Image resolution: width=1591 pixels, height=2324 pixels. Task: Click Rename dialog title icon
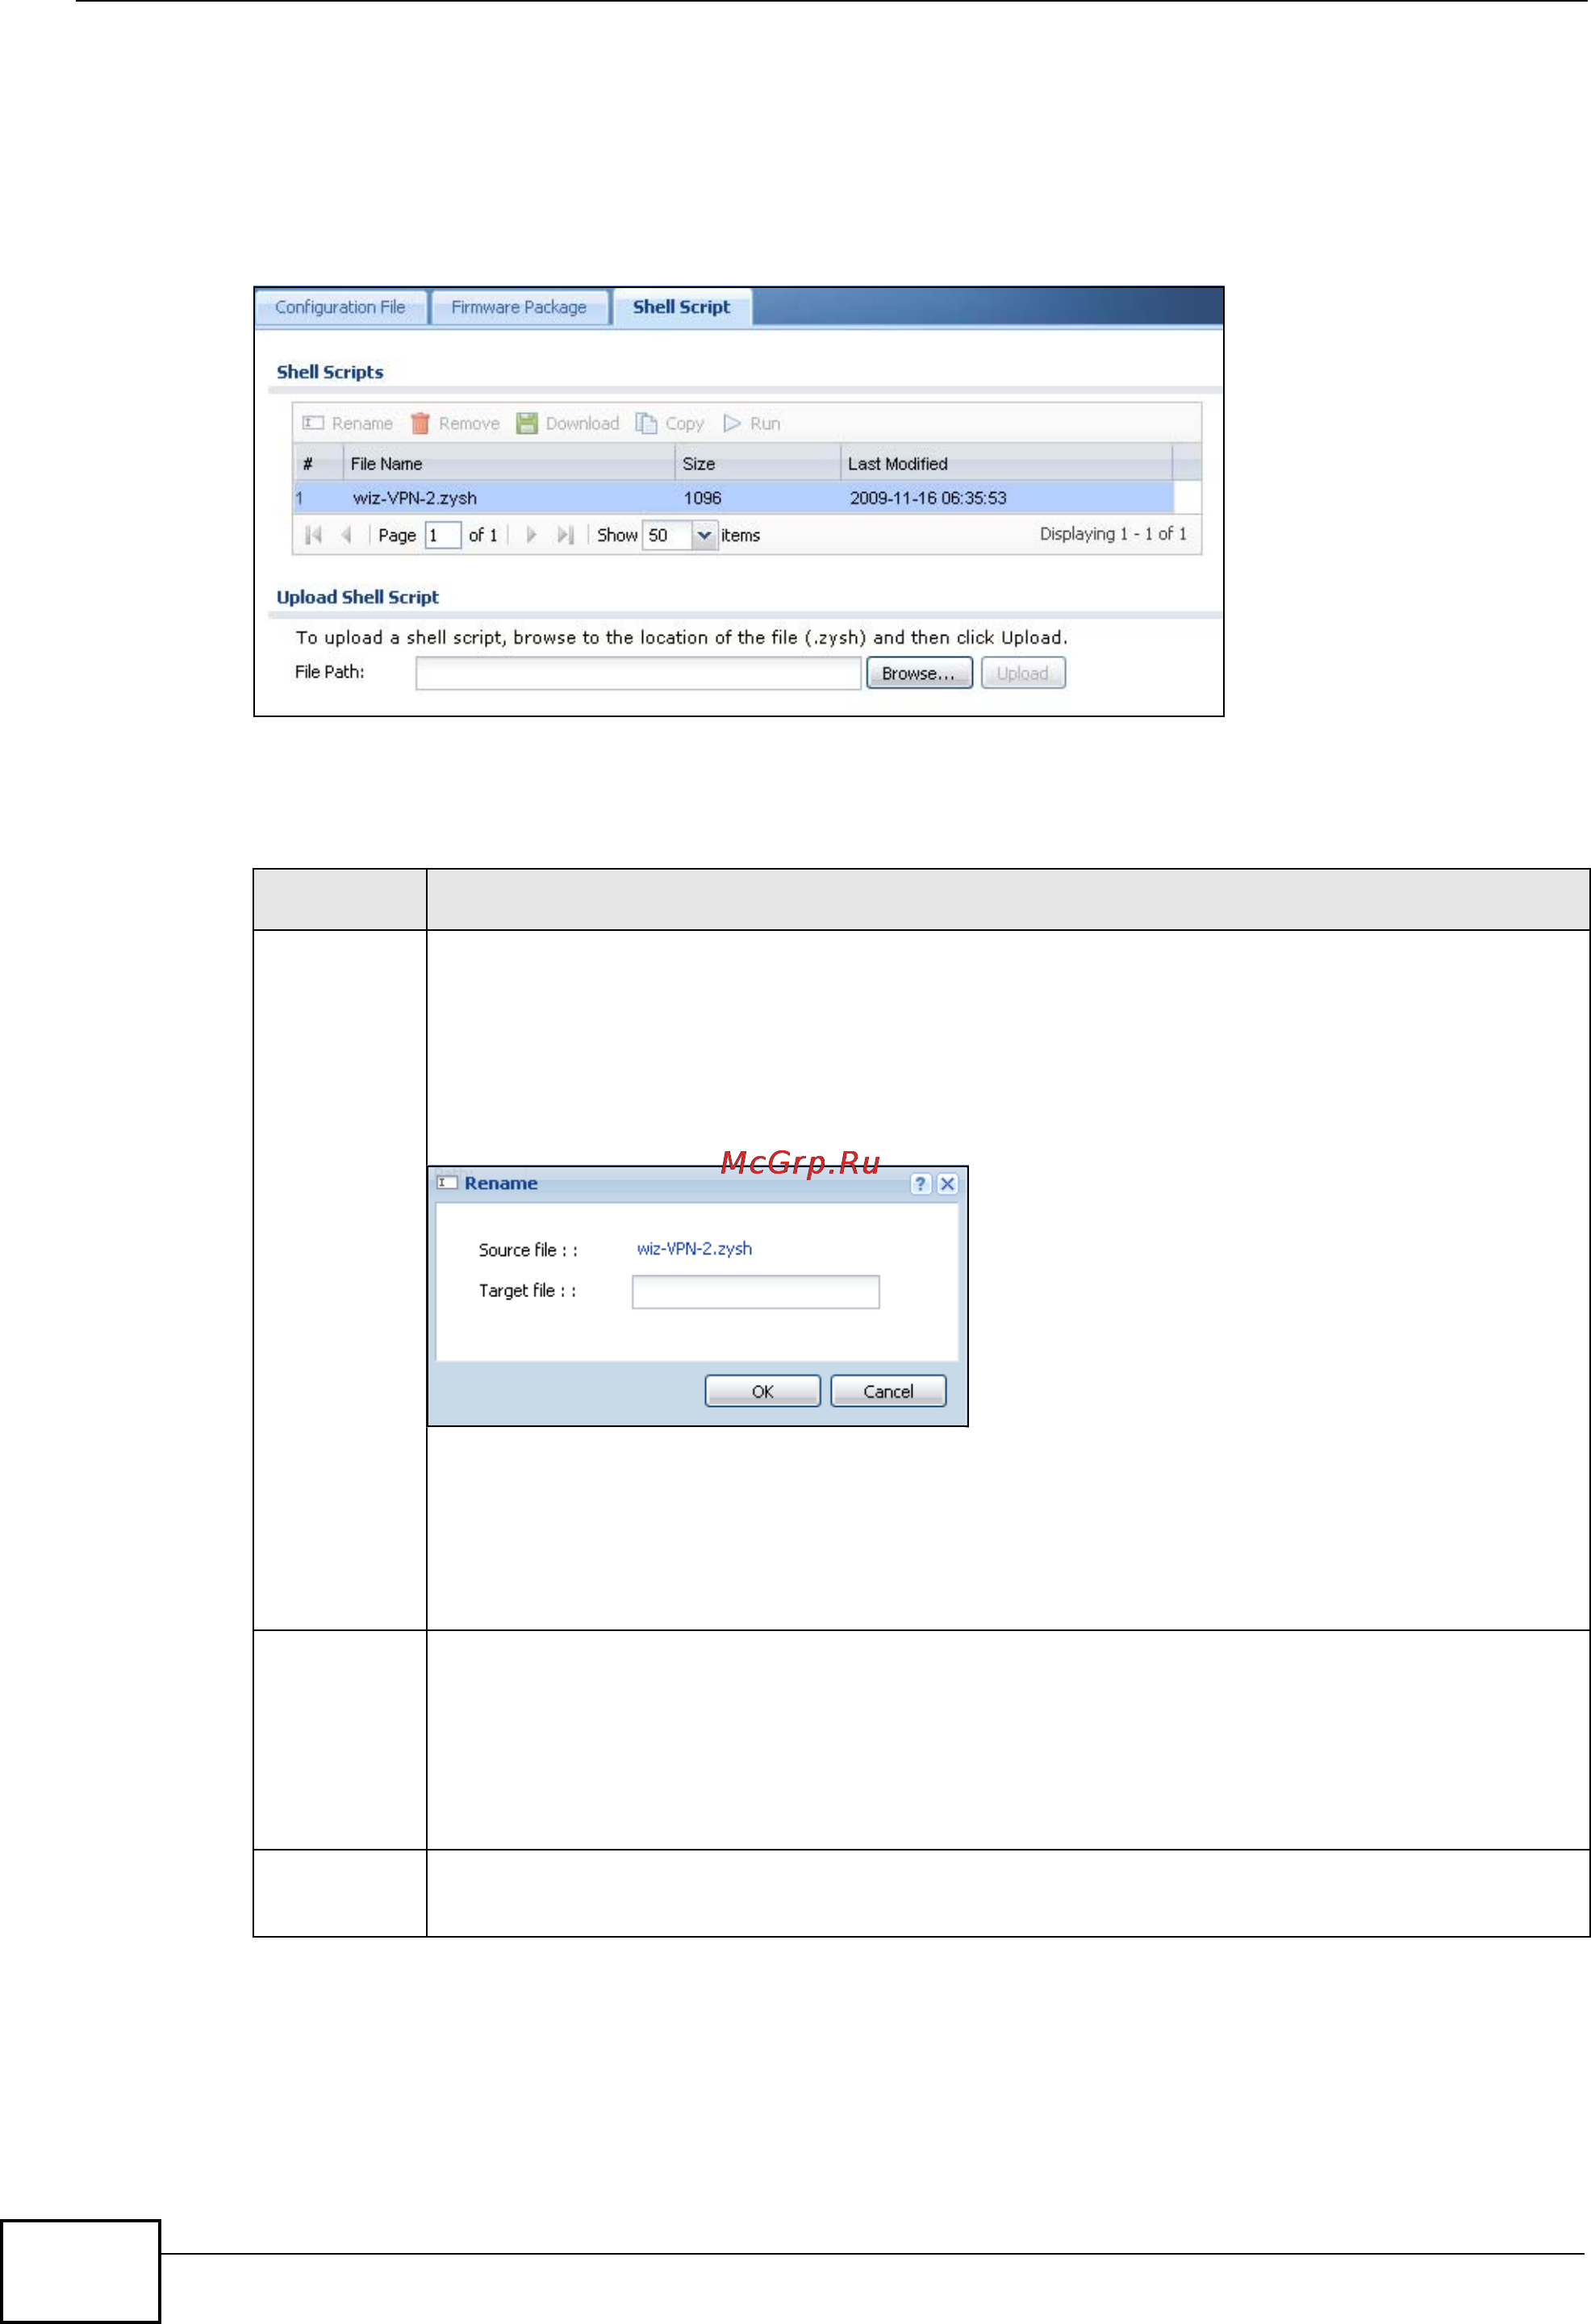click(x=447, y=1182)
